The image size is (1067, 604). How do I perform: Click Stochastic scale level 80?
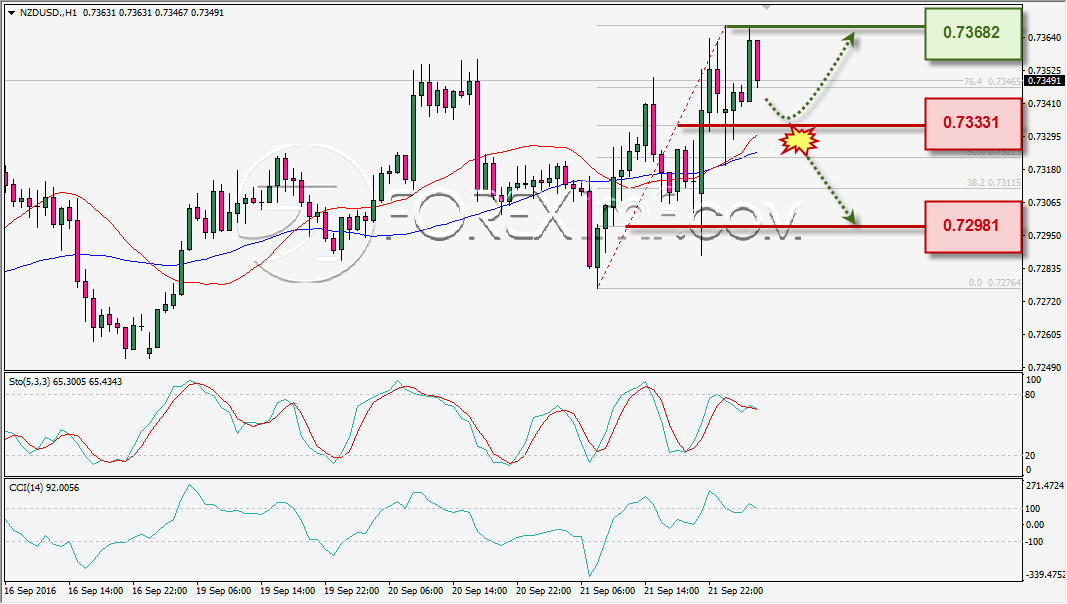[1030, 395]
